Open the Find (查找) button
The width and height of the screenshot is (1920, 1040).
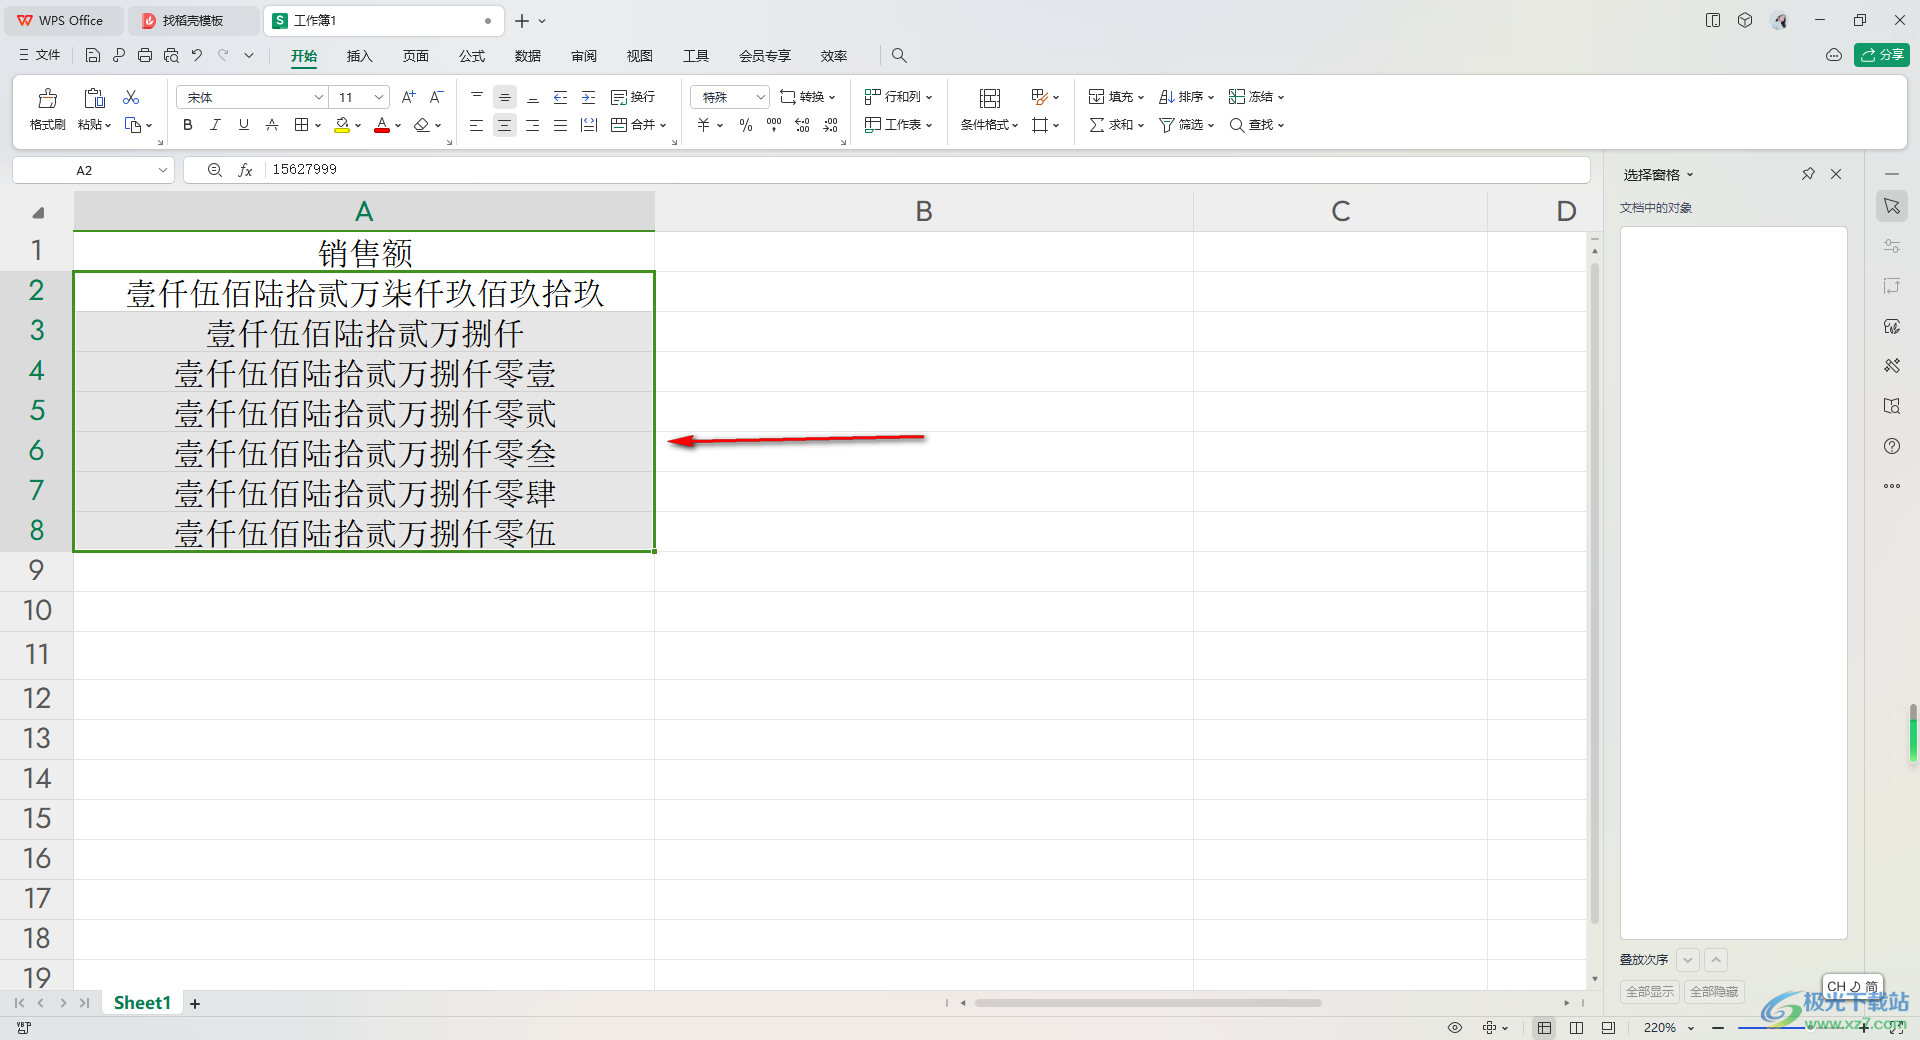click(1256, 125)
